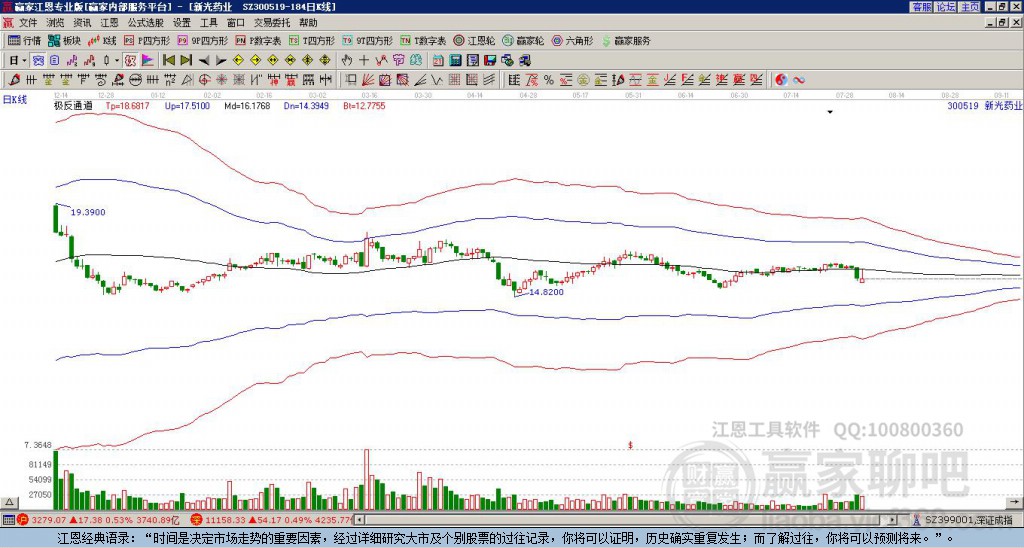Select the crosshair plus cursor icon
This screenshot has height=548, width=1024.
point(364,61)
